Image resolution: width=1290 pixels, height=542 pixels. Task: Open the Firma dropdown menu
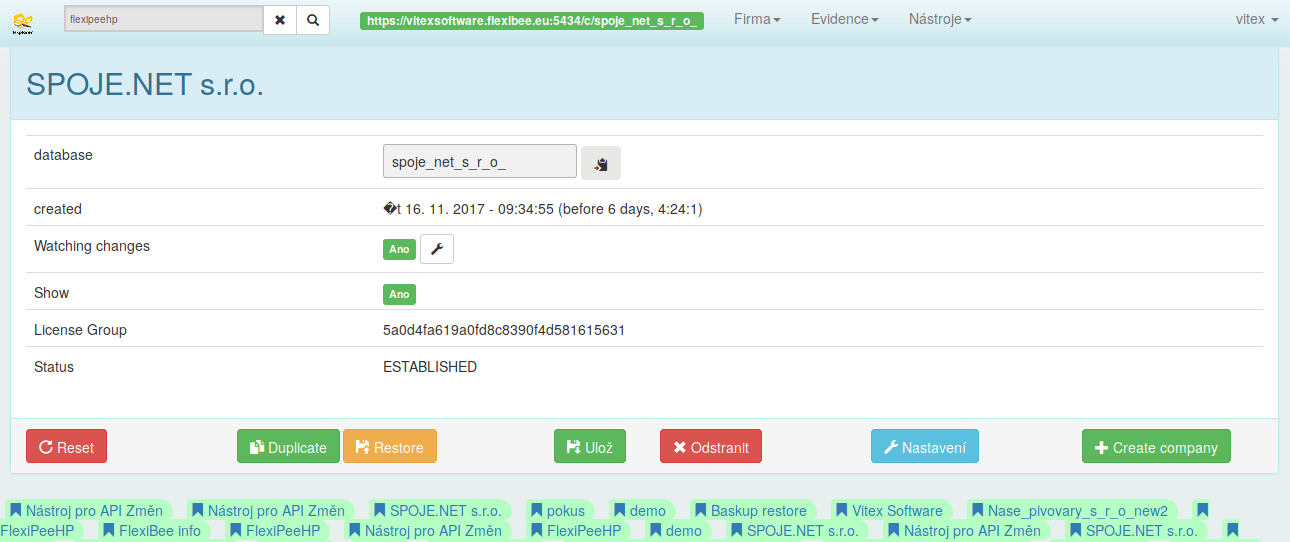point(757,19)
